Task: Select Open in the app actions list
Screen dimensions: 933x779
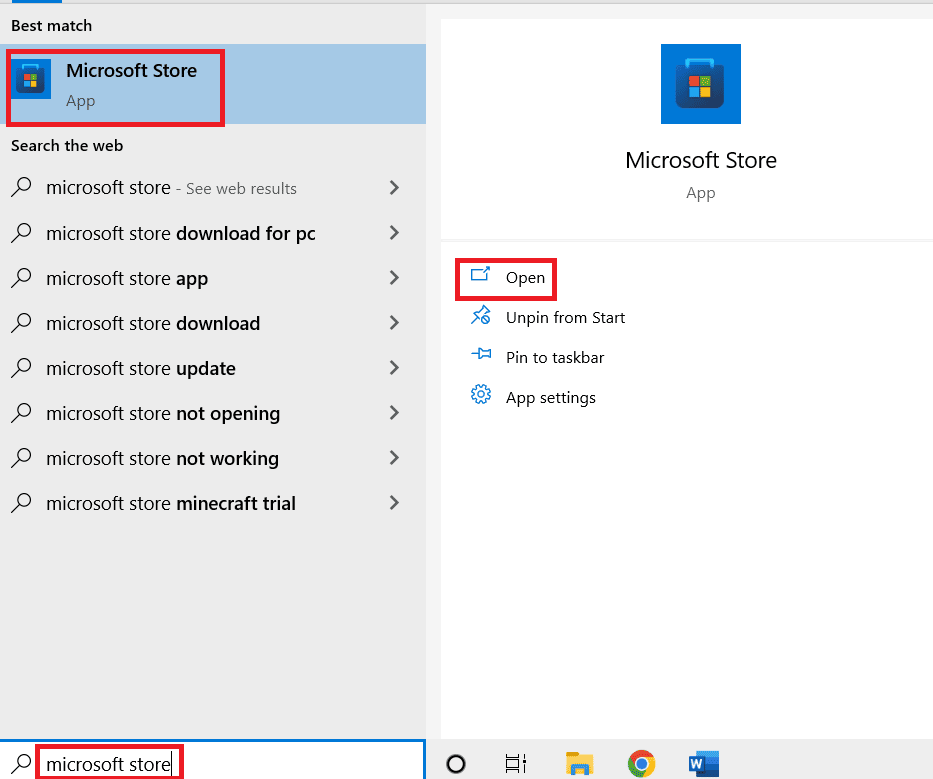Action: (x=524, y=278)
